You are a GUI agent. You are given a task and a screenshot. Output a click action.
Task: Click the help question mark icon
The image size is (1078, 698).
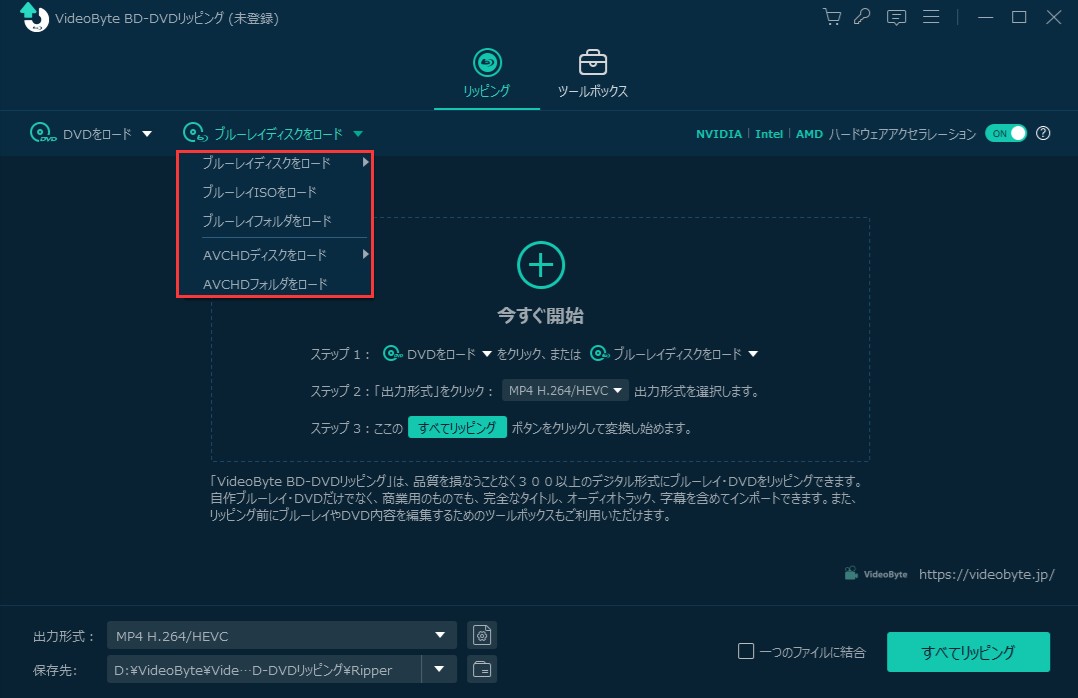(1043, 133)
